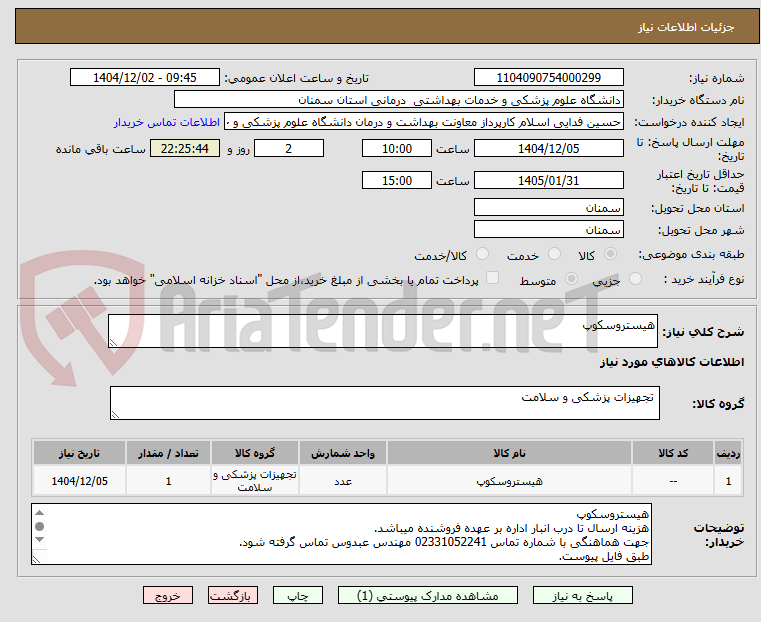Click the request creator name field

[x=424, y=122]
